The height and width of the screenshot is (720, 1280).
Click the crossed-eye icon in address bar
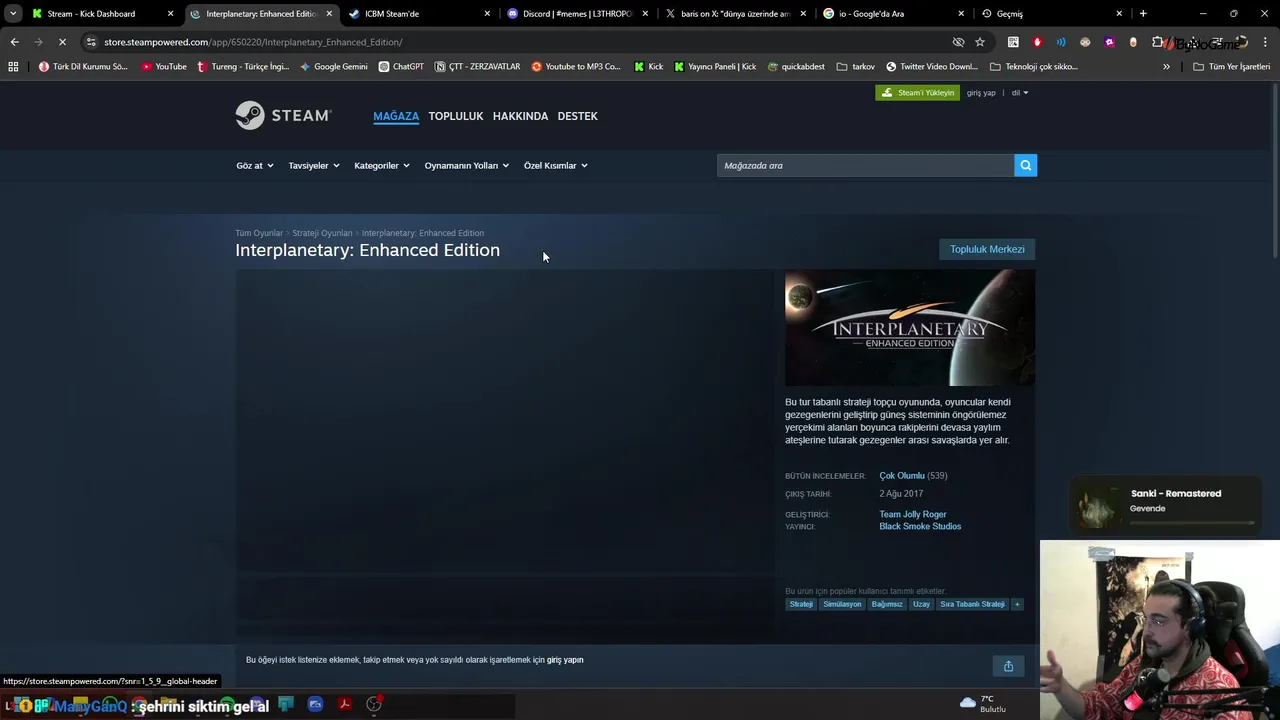point(958,42)
